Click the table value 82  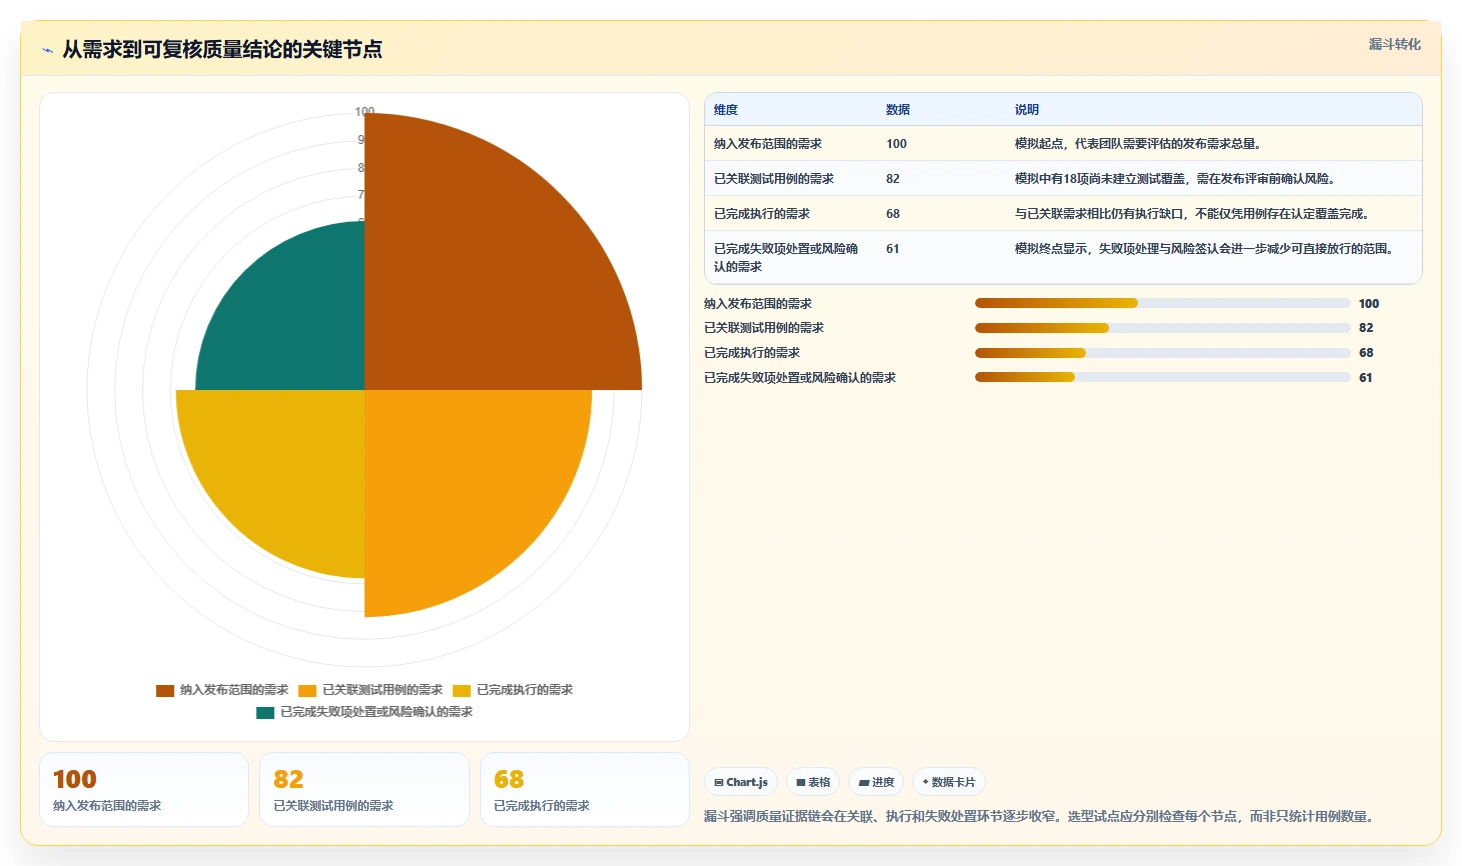(x=893, y=179)
